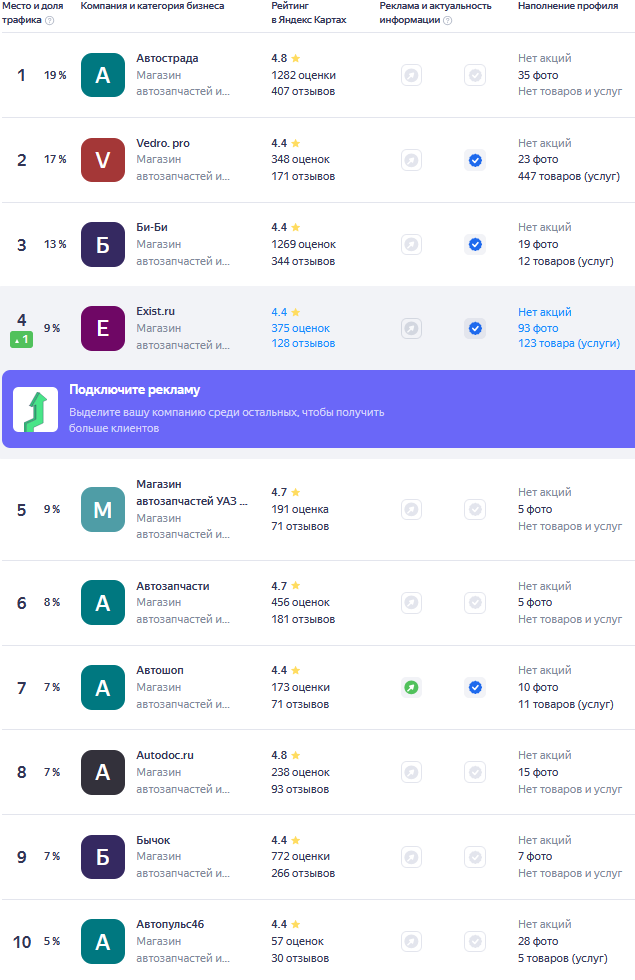Open "123 товара (услуги)" link for Exist.ru
Viewport: 635px width, 980px height.
click(x=569, y=343)
